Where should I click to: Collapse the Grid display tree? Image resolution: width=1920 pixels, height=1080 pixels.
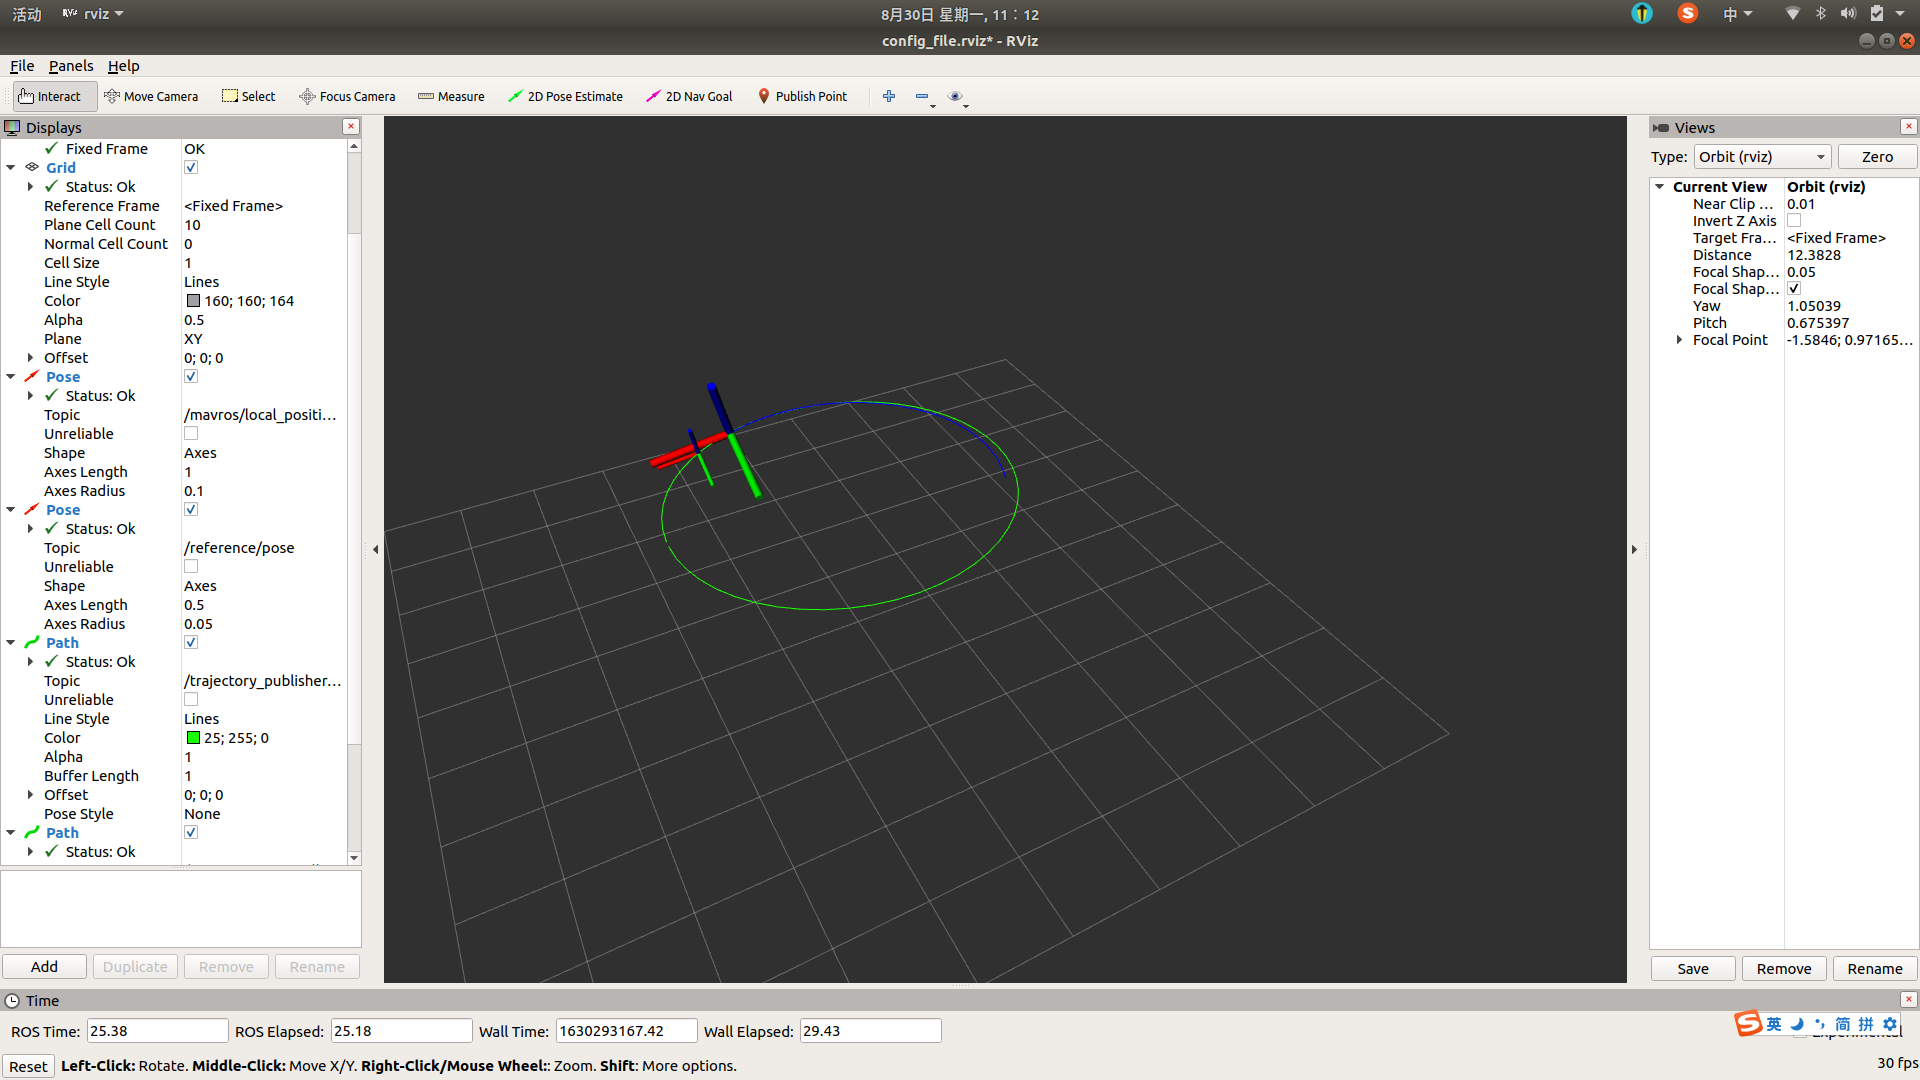pyautogui.click(x=11, y=167)
